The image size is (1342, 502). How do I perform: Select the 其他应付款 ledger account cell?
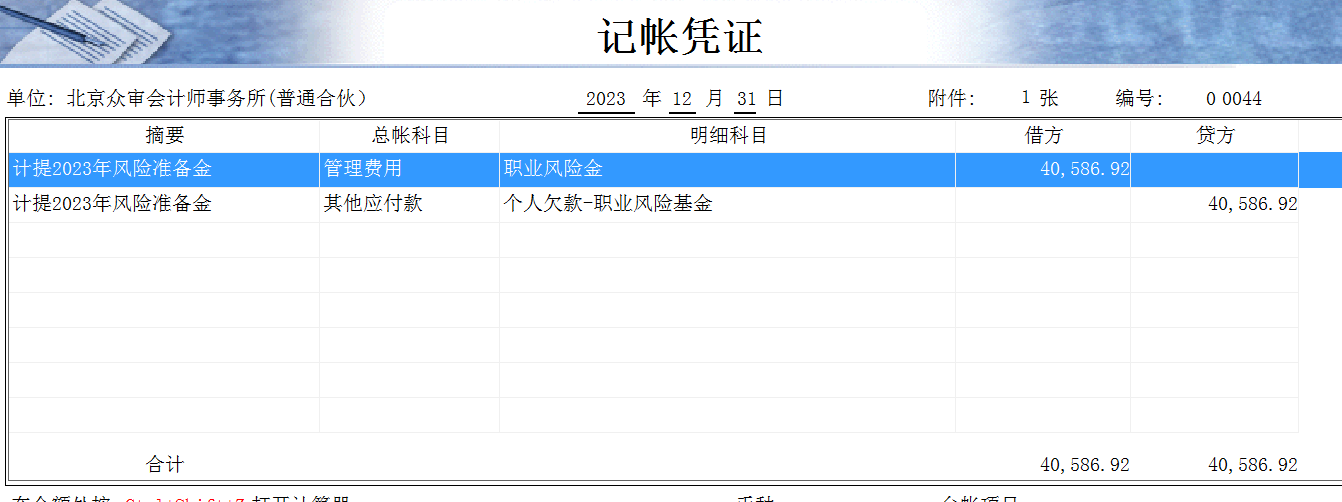click(x=410, y=204)
